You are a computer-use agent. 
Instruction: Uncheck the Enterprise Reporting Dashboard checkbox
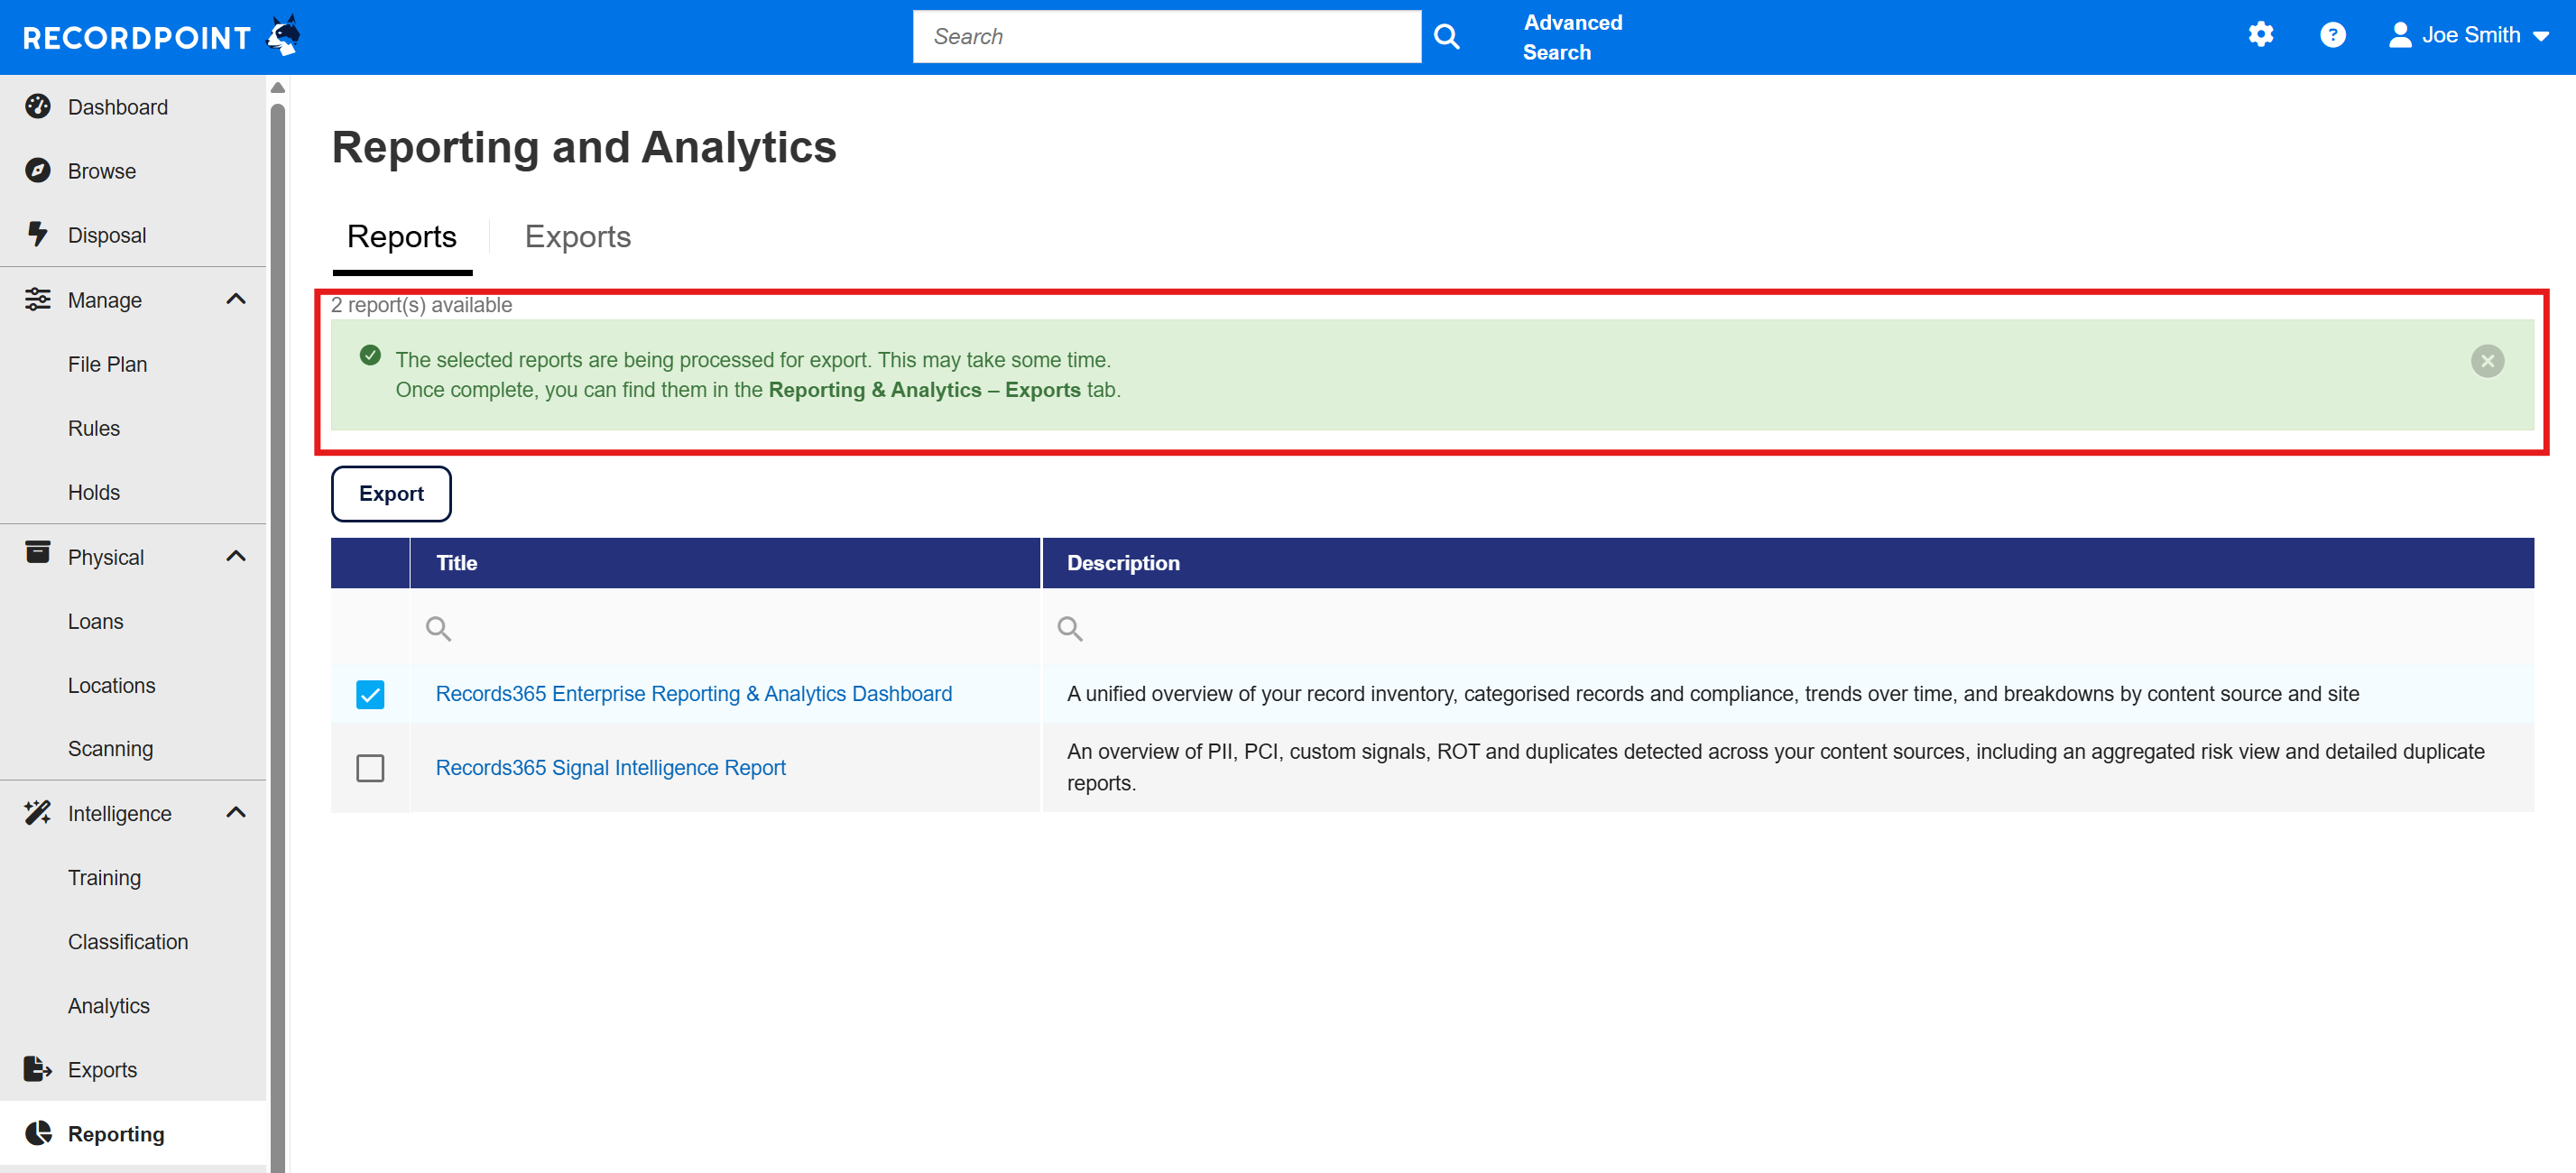point(370,694)
